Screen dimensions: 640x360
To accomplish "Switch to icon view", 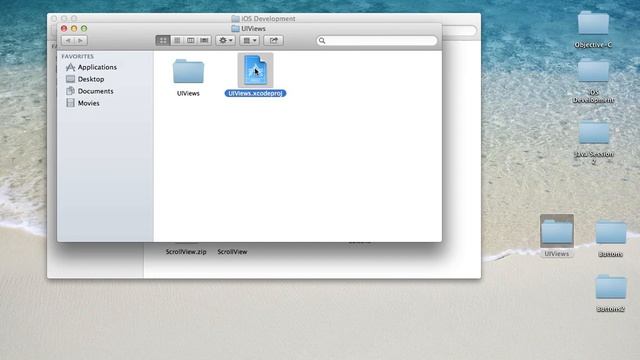I will tap(163, 40).
